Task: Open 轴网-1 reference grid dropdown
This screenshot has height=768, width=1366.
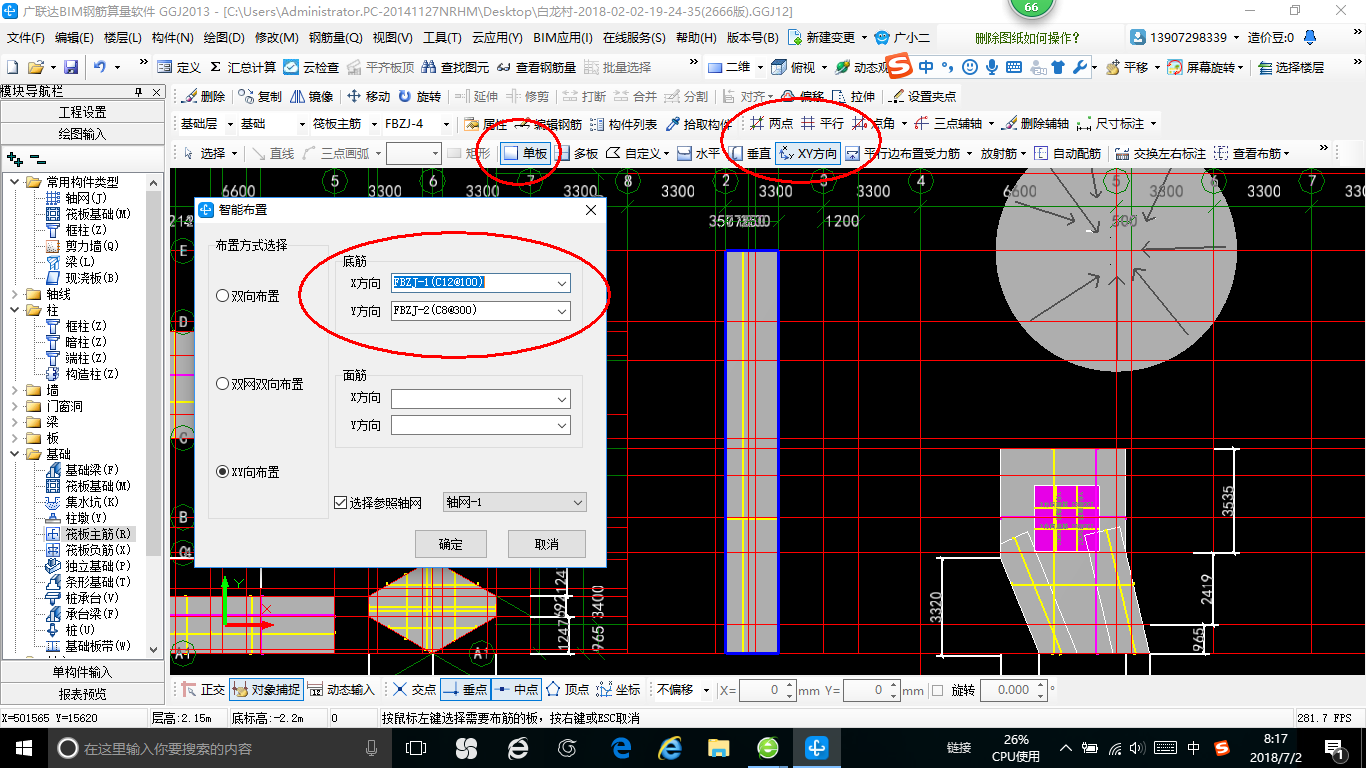Action: (x=514, y=502)
